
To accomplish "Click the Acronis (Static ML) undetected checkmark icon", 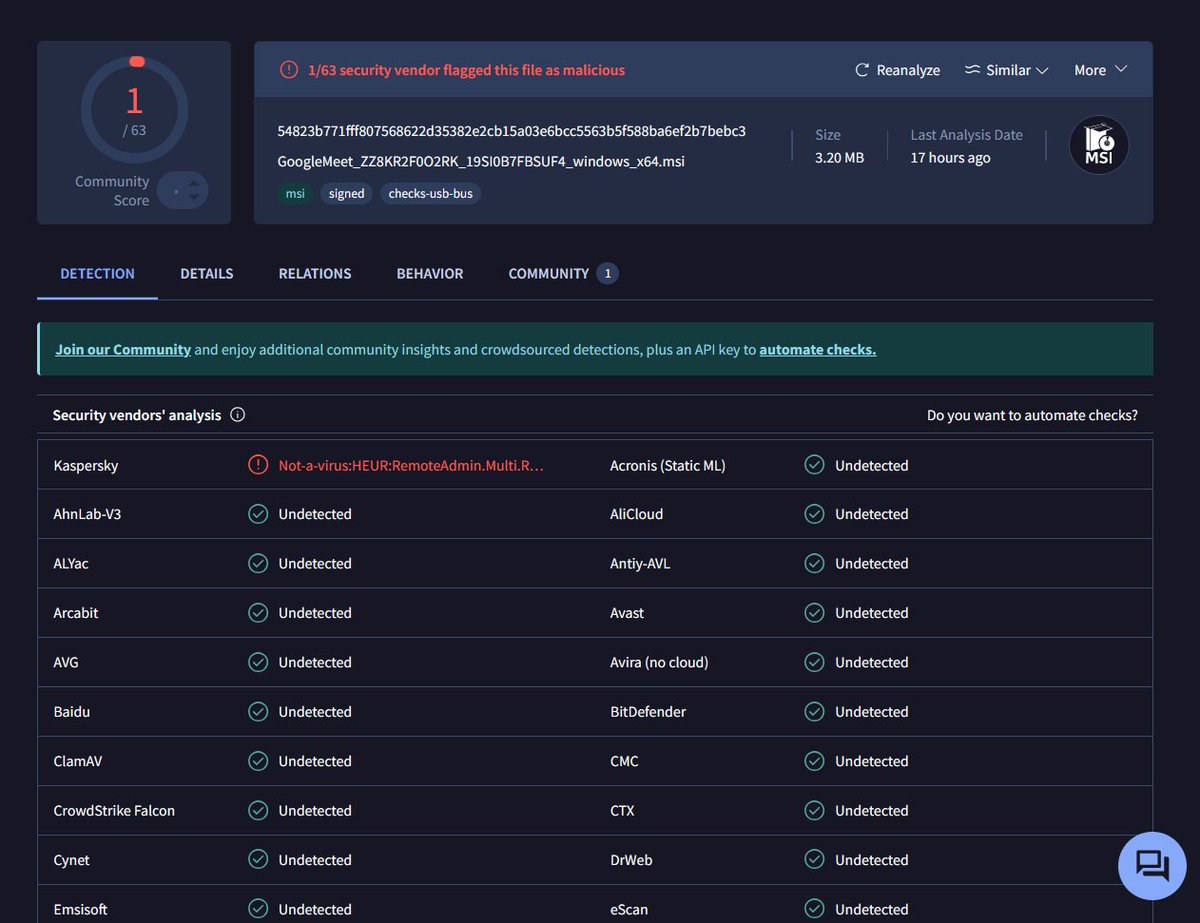I will click(815, 465).
